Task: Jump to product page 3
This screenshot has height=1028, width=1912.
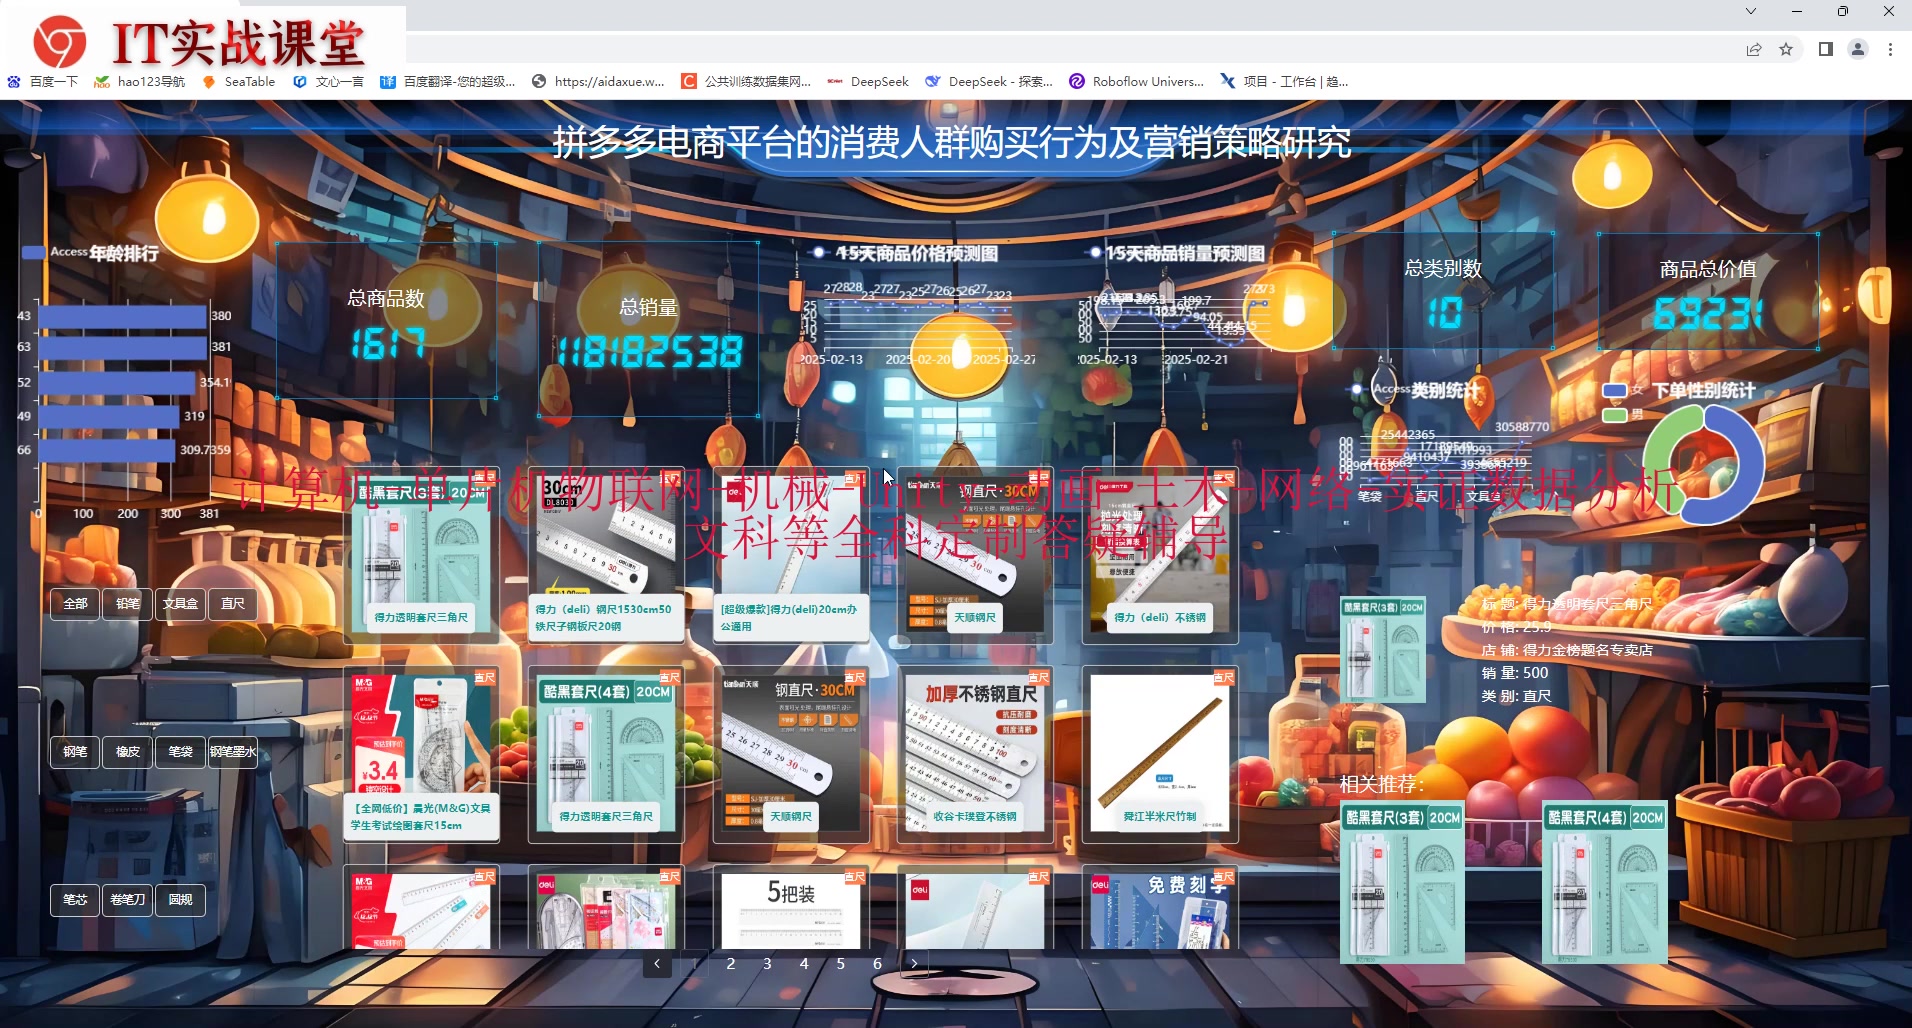Action: [x=767, y=964]
